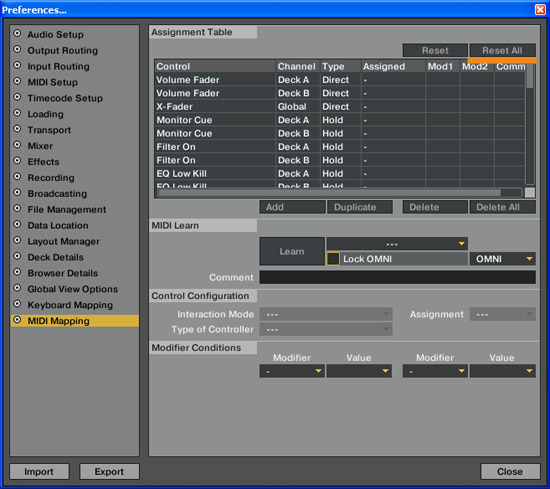Click the radio bullet beside Layout Manager
The image size is (550, 489).
(17, 240)
